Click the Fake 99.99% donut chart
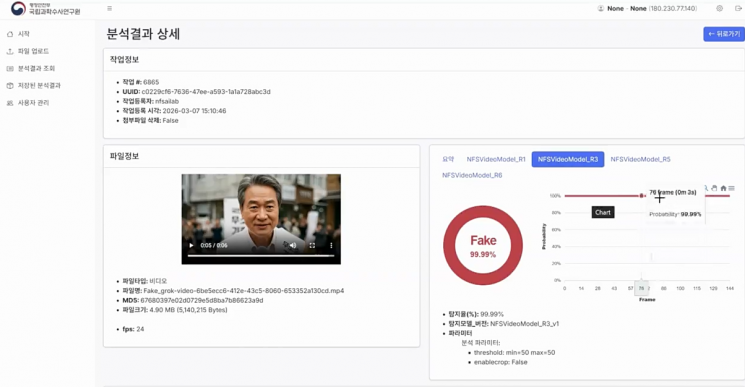745x387 pixels. pyautogui.click(x=483, y=245)
